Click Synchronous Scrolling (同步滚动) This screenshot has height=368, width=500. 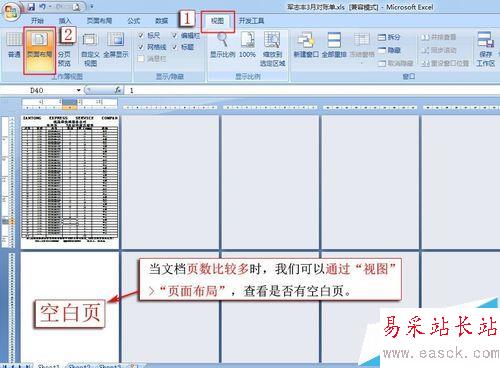[x=439, y=50]
